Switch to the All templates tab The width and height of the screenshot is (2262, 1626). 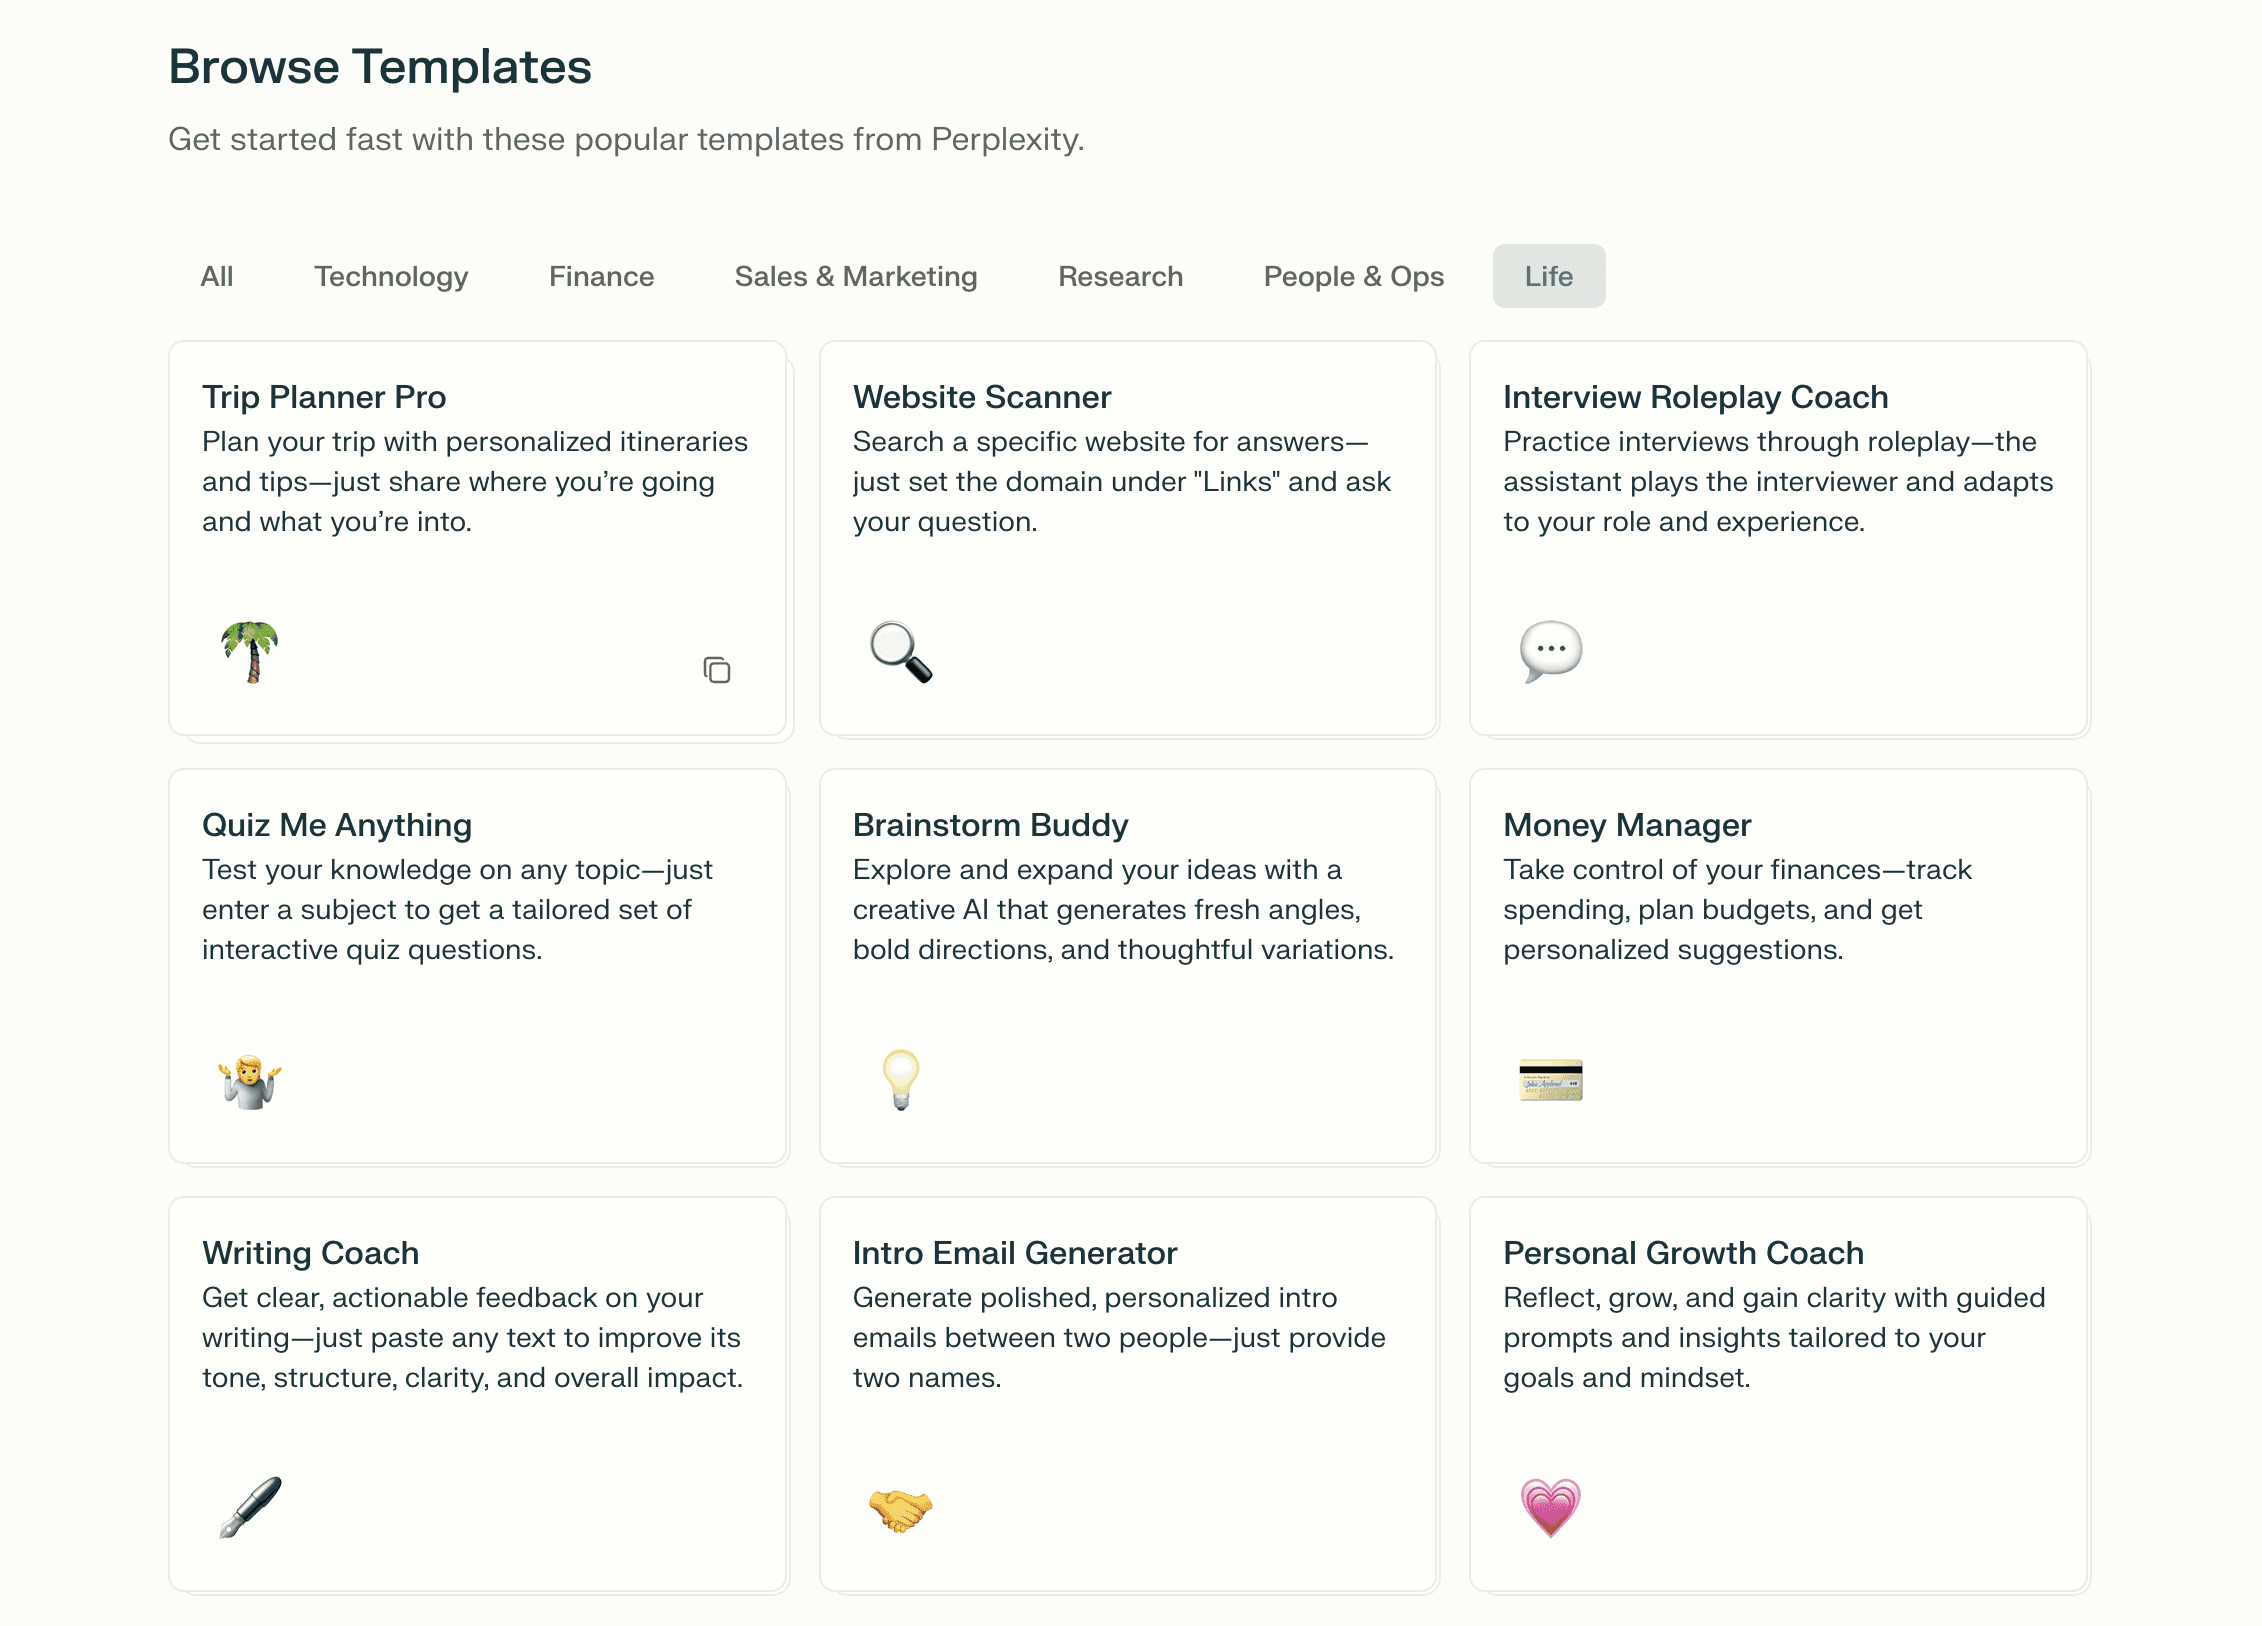[217, 276]
